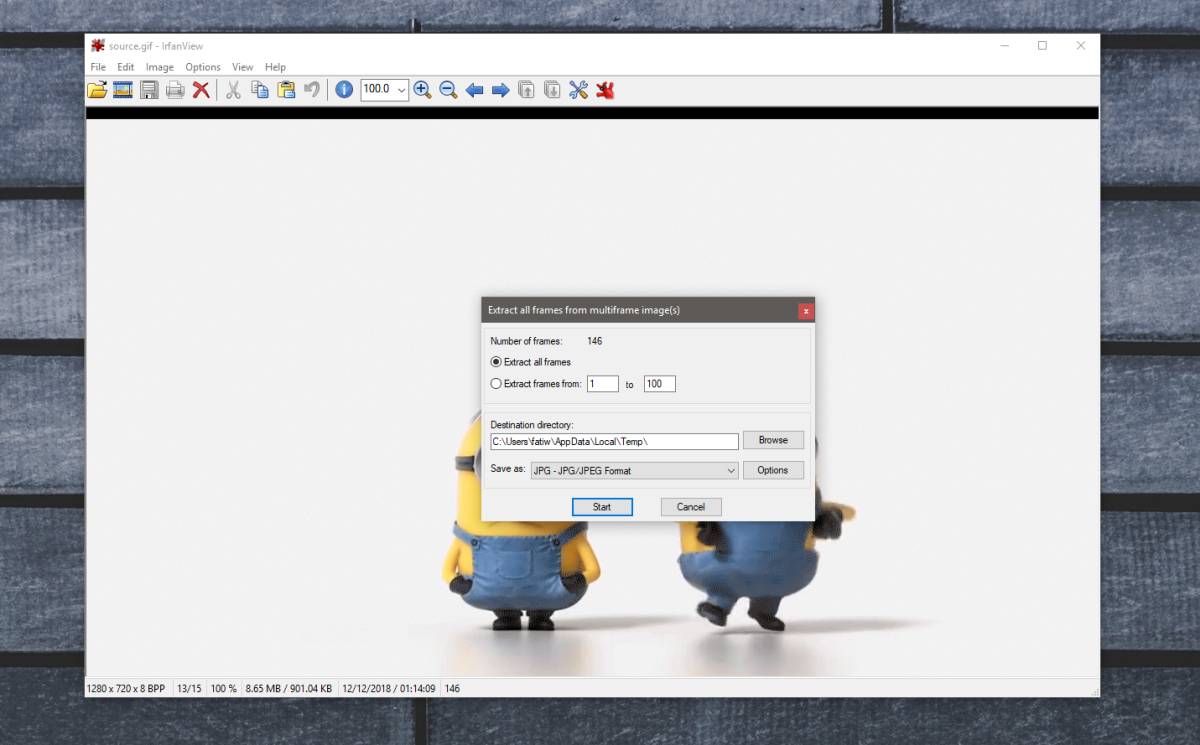Click the Start button
This screenshot has height=745, width=1200.
602,507
